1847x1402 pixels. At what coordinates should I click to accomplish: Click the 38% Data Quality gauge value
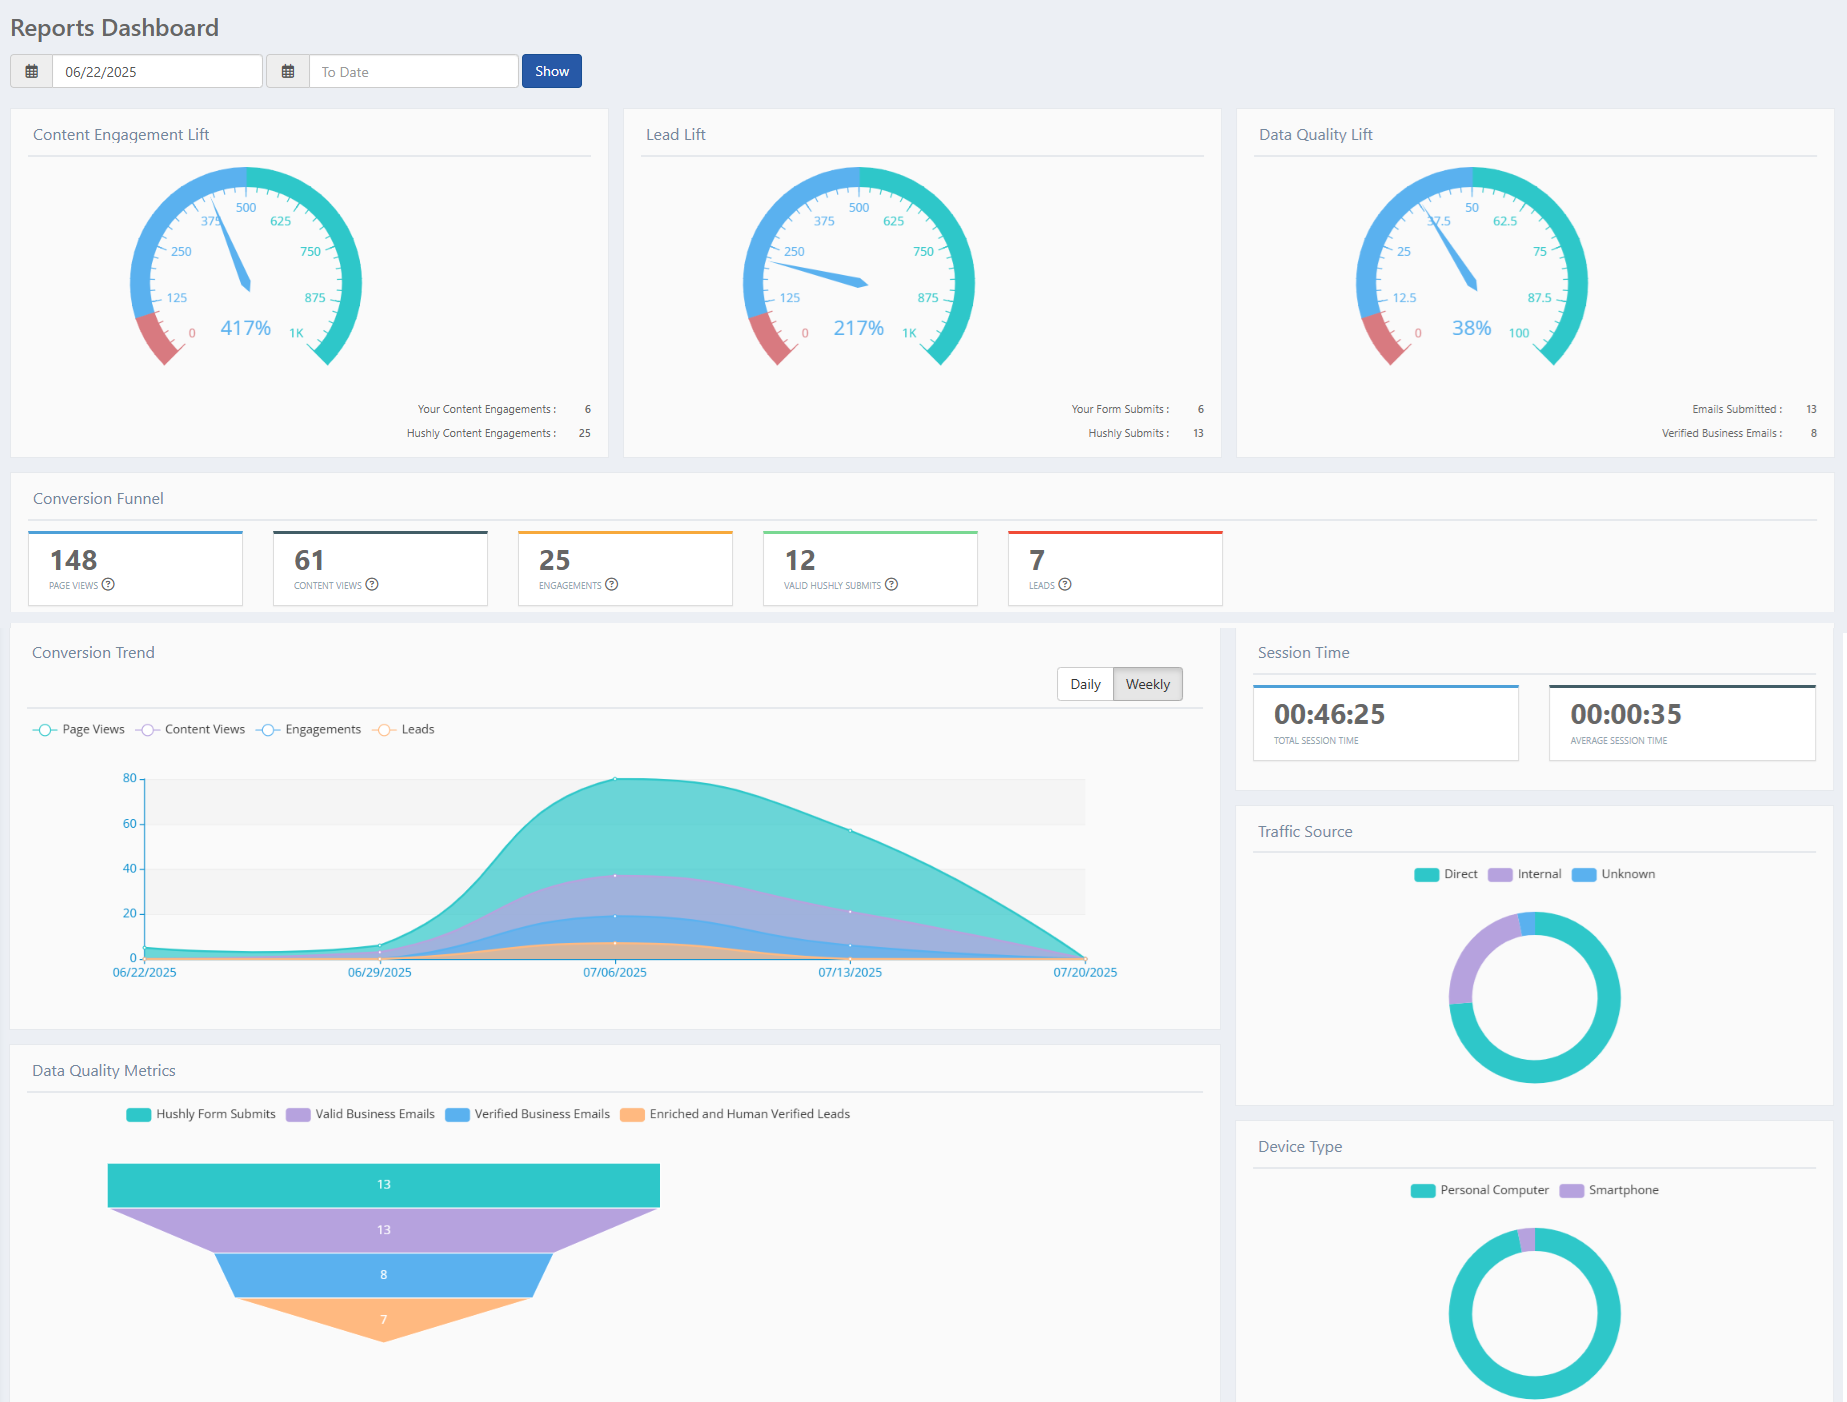pos(1472,328)
